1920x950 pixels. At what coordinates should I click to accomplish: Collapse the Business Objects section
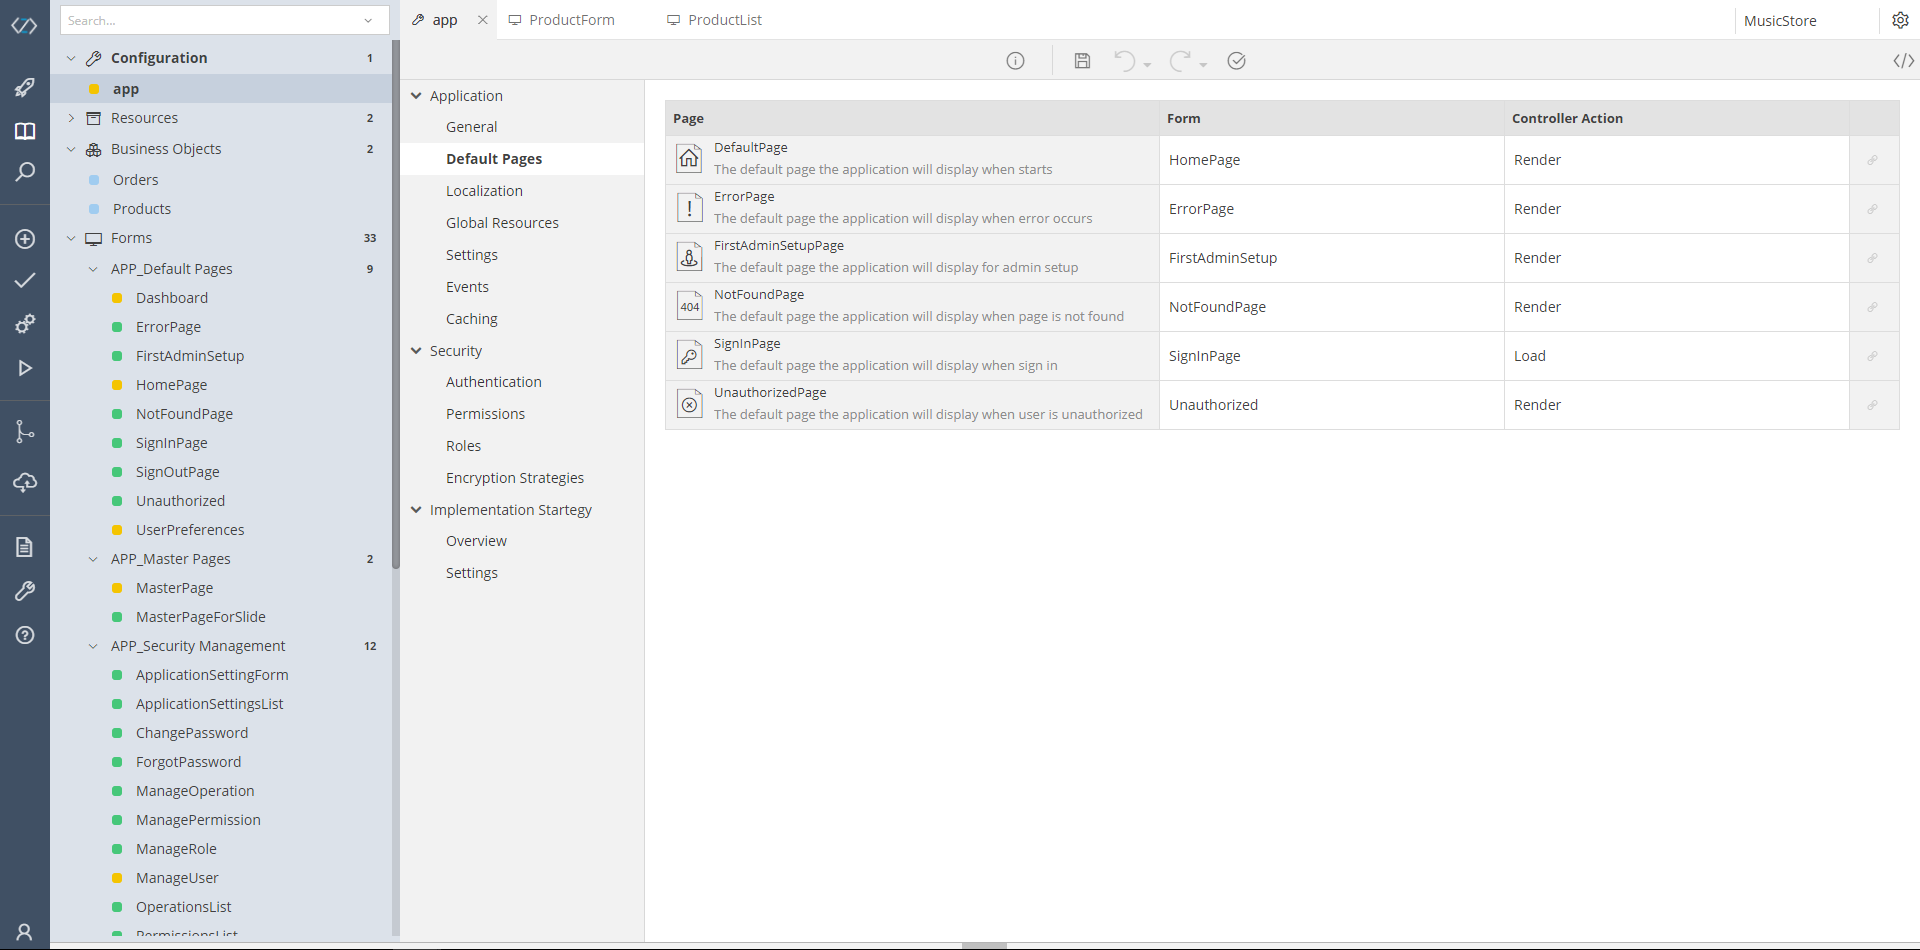click(71, 148)
